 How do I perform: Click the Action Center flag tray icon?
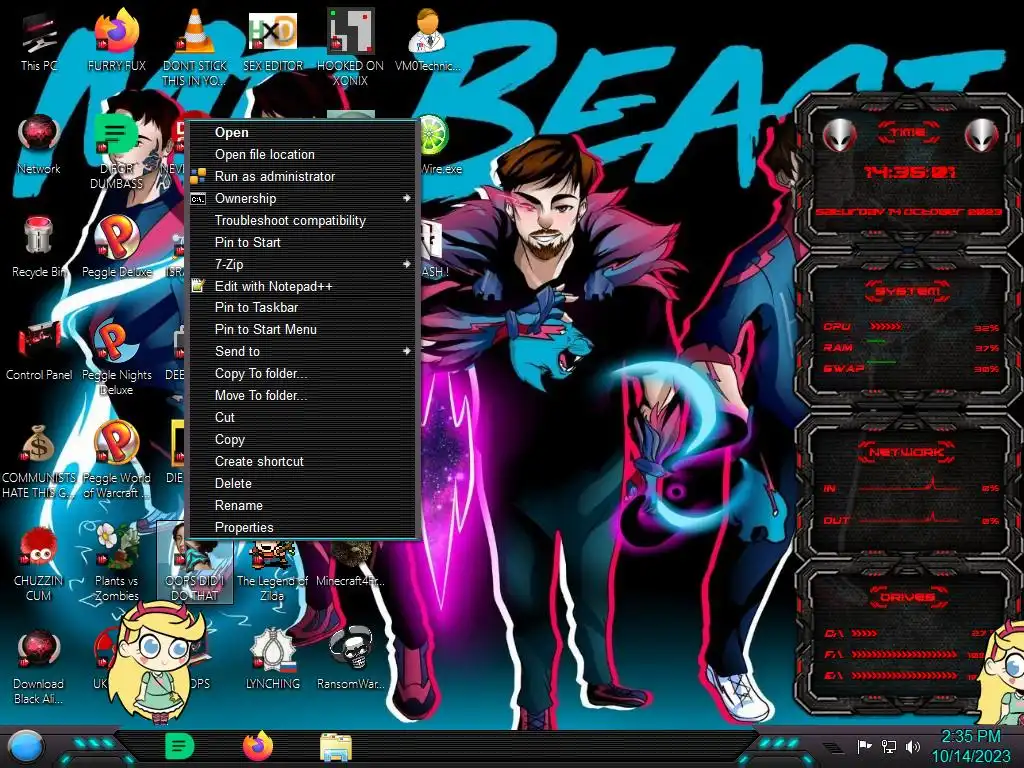(865, 746)
